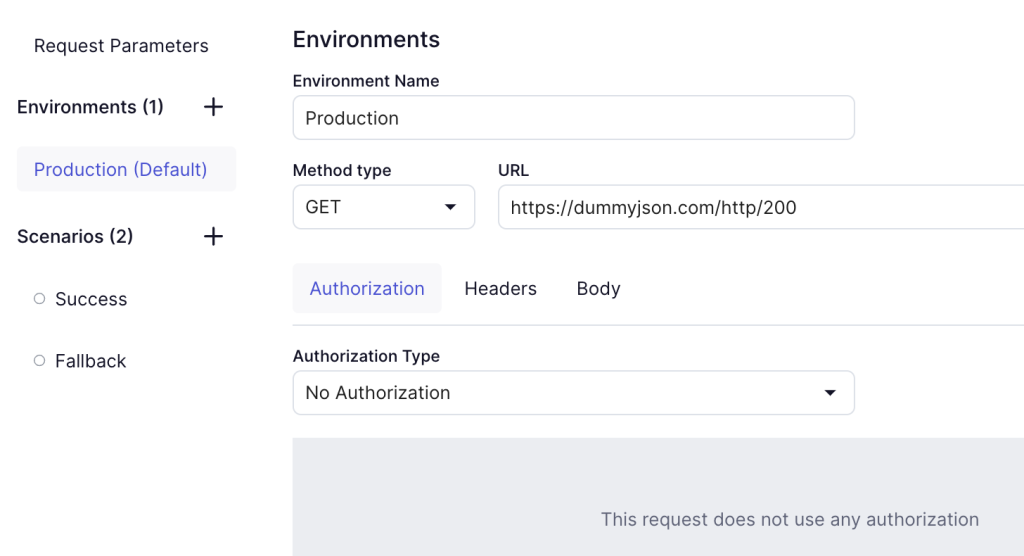
Task: Open the Authorization Type dropdown
Action: coord(573,393)
